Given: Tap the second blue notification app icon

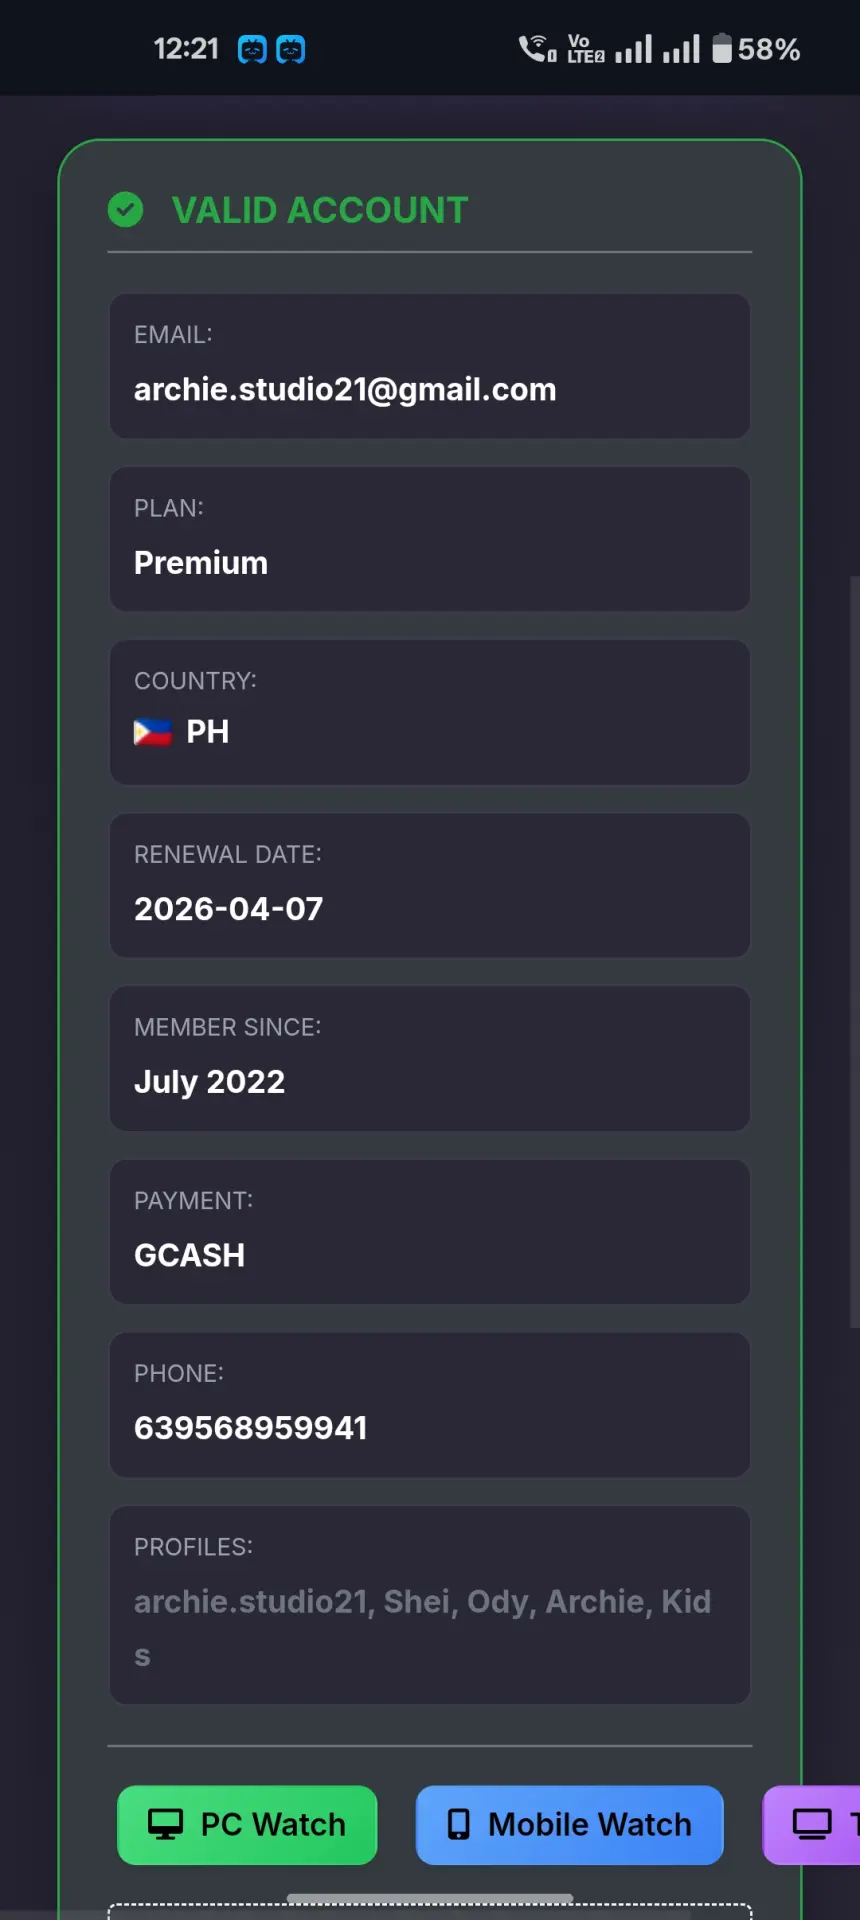Looking at the screenshot, I should [290, 49].
